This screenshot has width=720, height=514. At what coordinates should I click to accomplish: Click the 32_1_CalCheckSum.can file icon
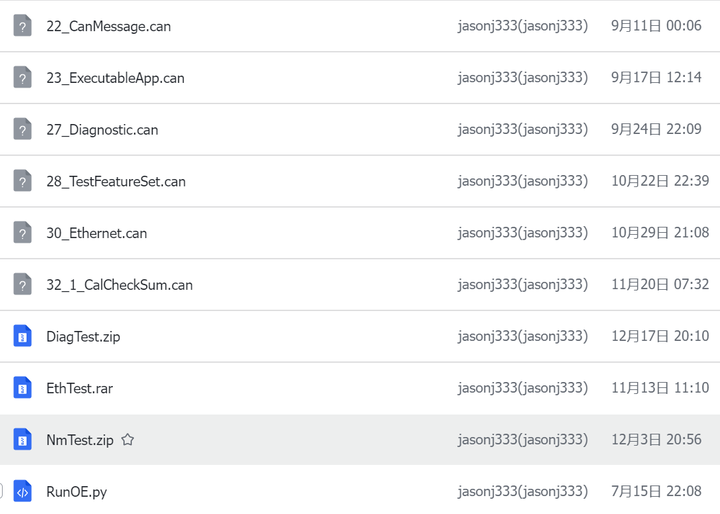[x=22, y=285]
